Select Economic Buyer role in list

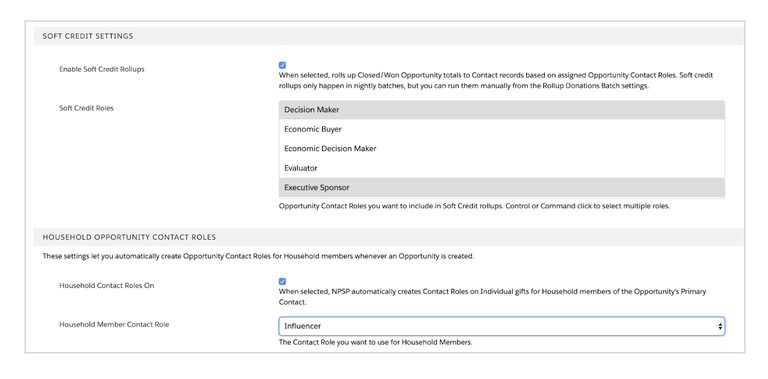pos(502,129)
